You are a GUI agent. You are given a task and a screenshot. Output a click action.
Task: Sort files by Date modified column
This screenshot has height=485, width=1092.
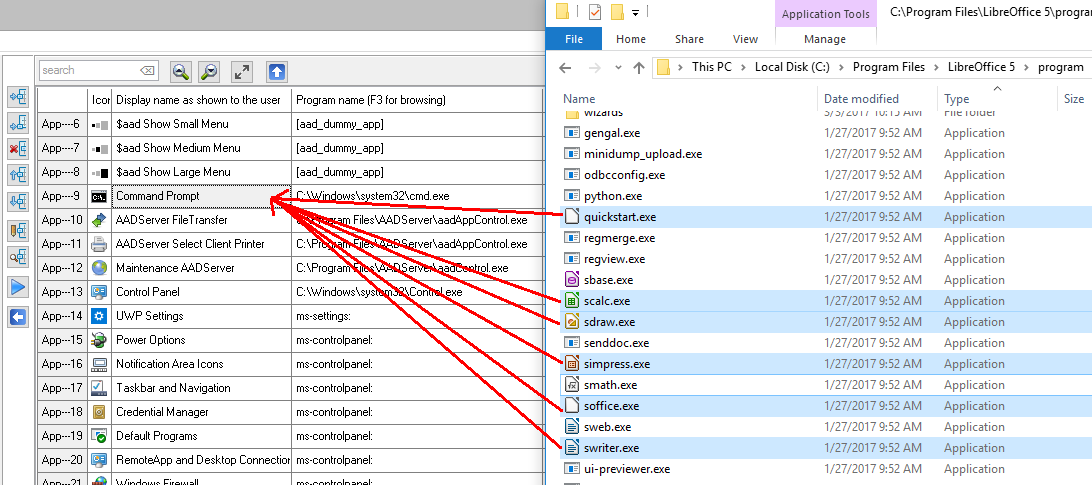coord(860,99)
